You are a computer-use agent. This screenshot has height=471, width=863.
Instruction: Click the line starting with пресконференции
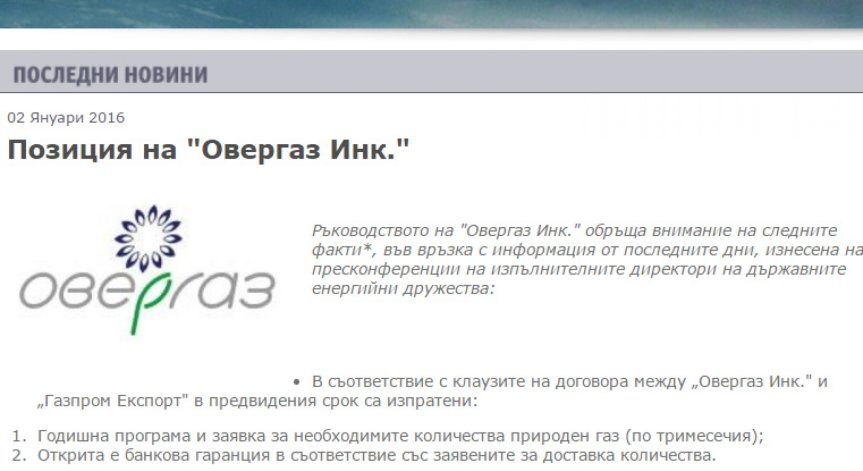tap(579, 269)
